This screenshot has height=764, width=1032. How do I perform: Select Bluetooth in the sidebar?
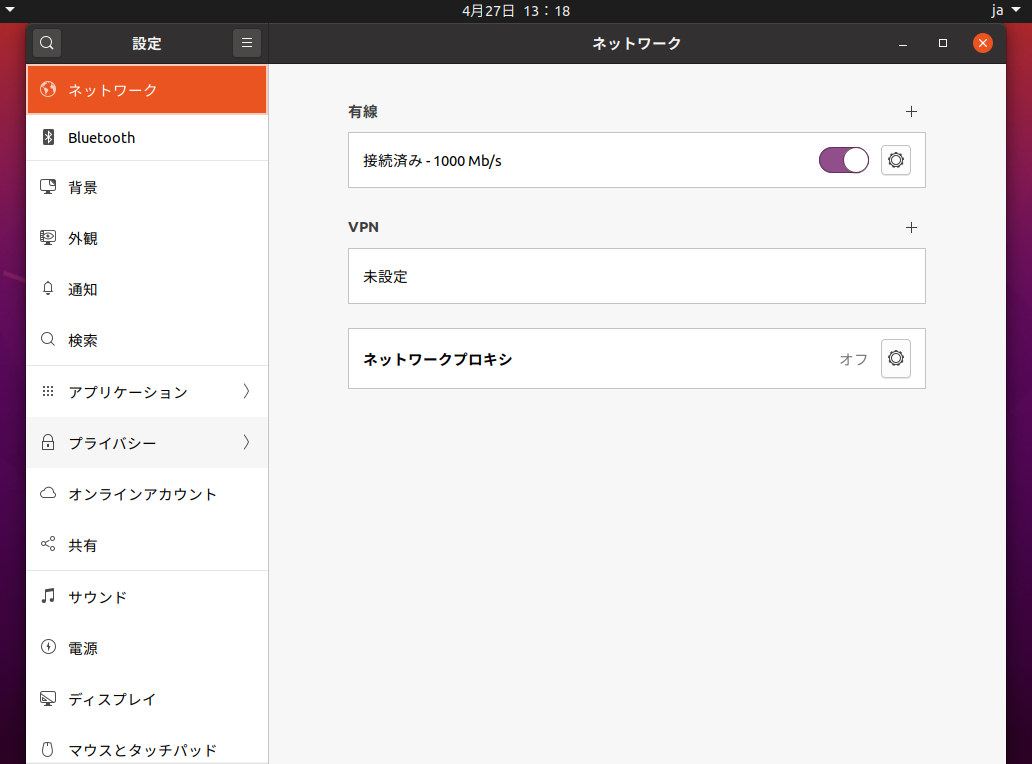point(147,138)
